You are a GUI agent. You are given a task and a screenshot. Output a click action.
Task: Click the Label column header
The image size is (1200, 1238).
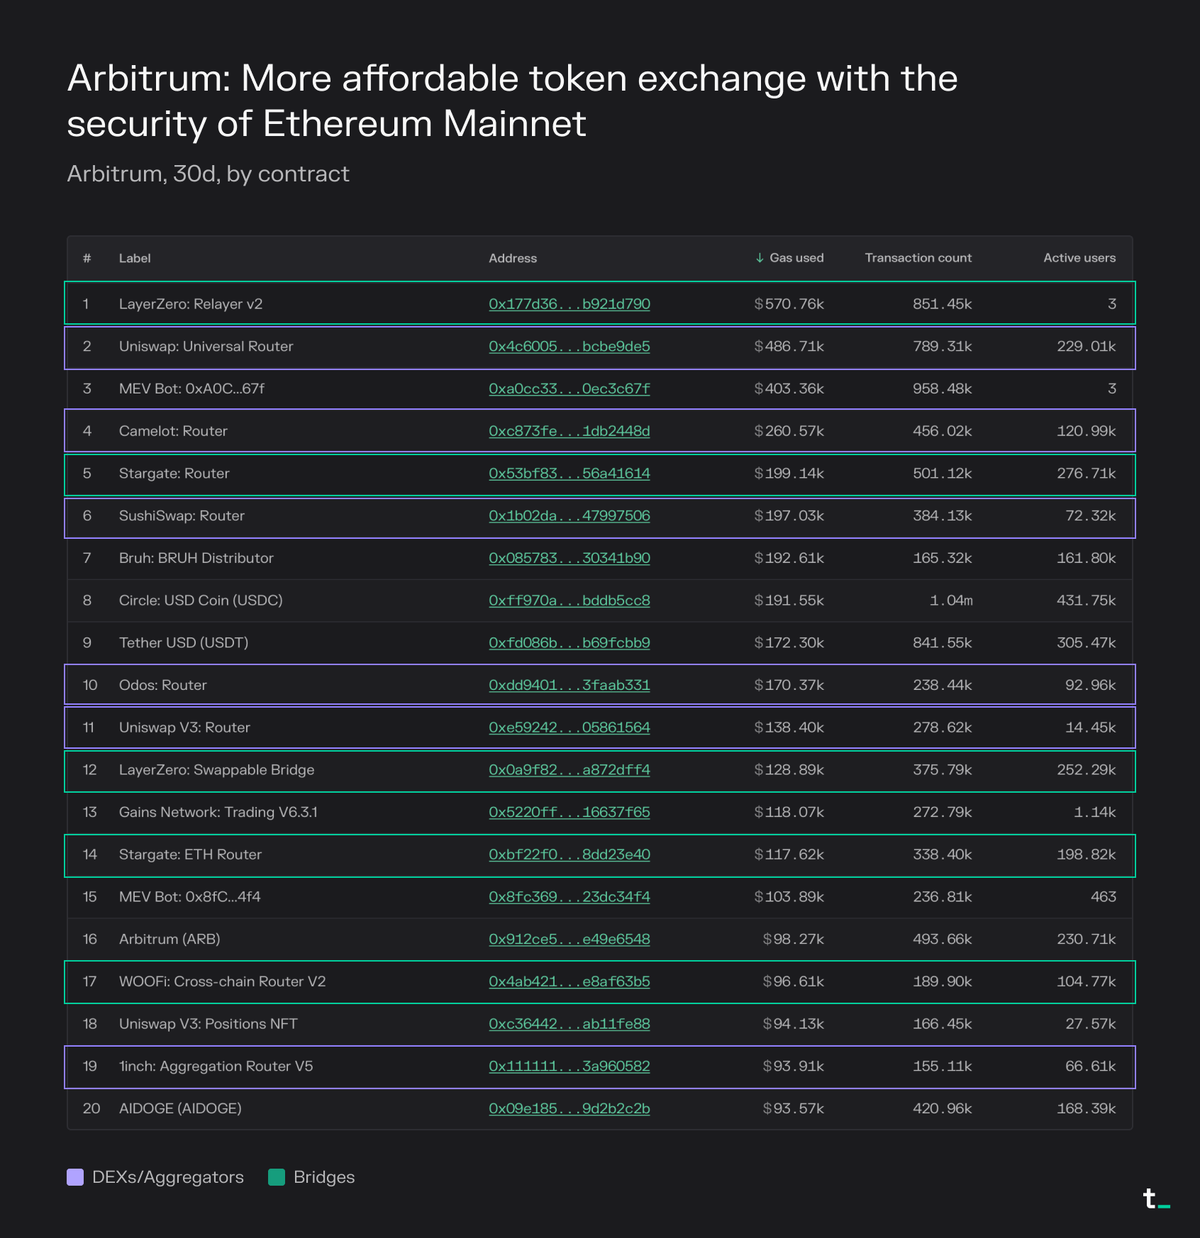click(135, 258)
